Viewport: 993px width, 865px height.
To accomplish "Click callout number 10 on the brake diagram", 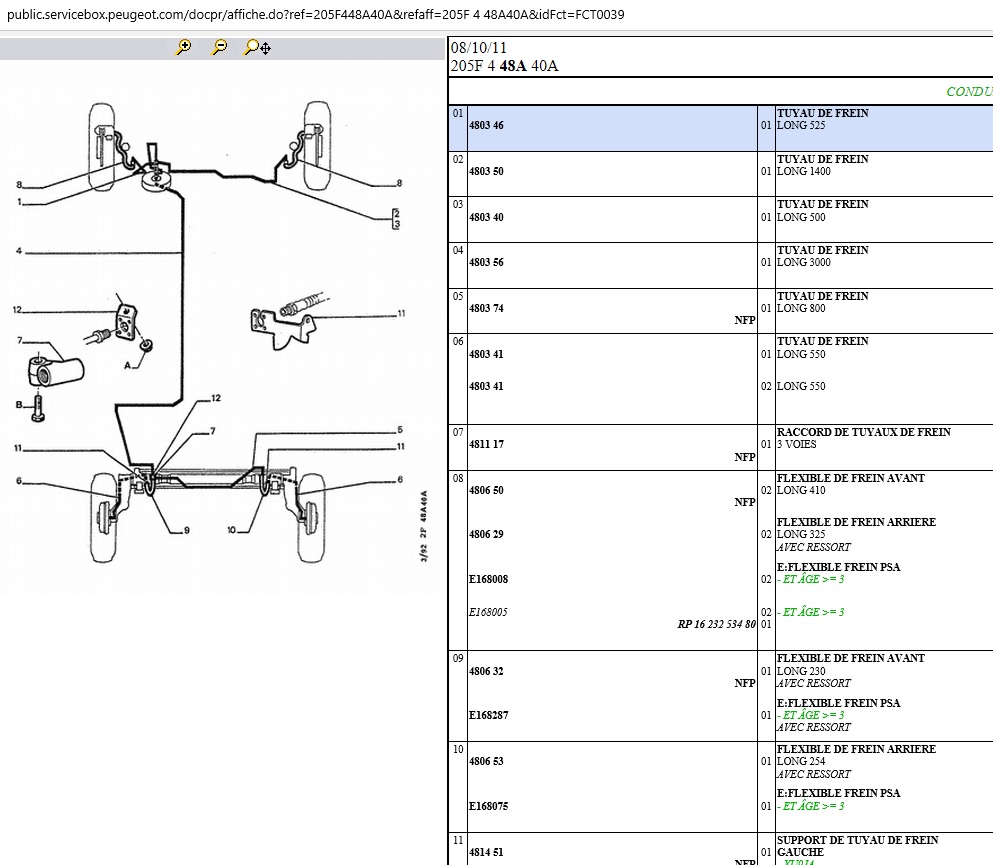I will 232,530.
